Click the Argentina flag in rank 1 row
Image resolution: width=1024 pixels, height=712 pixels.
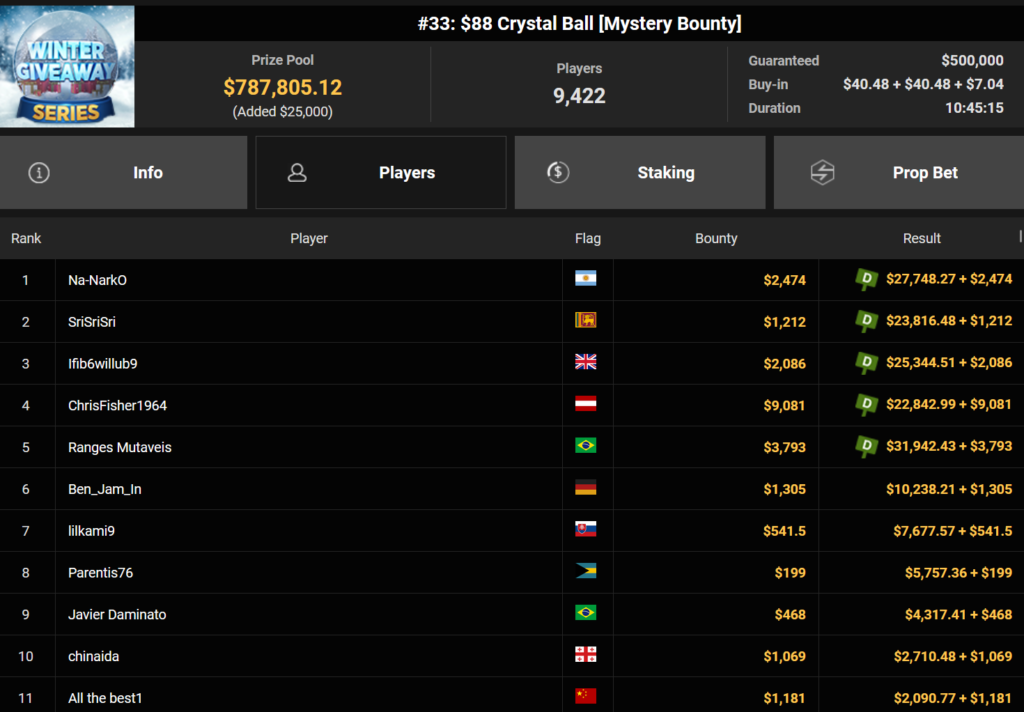[585, 279]
